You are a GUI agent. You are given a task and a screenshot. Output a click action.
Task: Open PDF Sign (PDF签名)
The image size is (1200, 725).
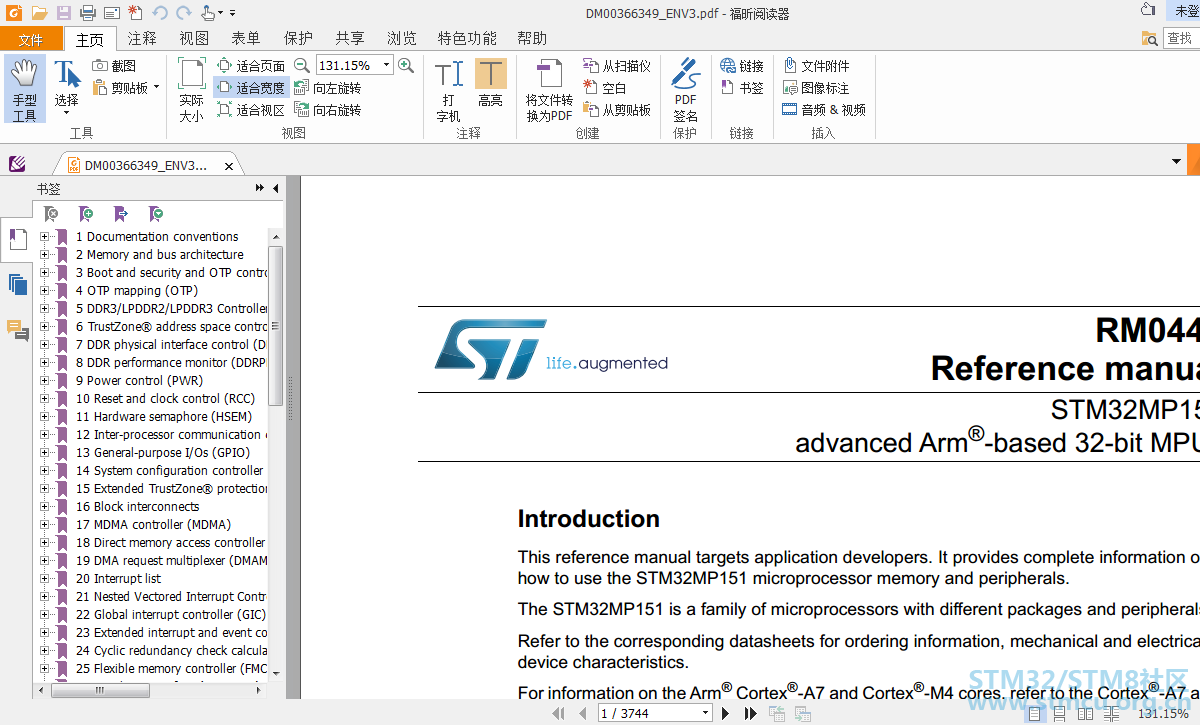coord(685,90)
